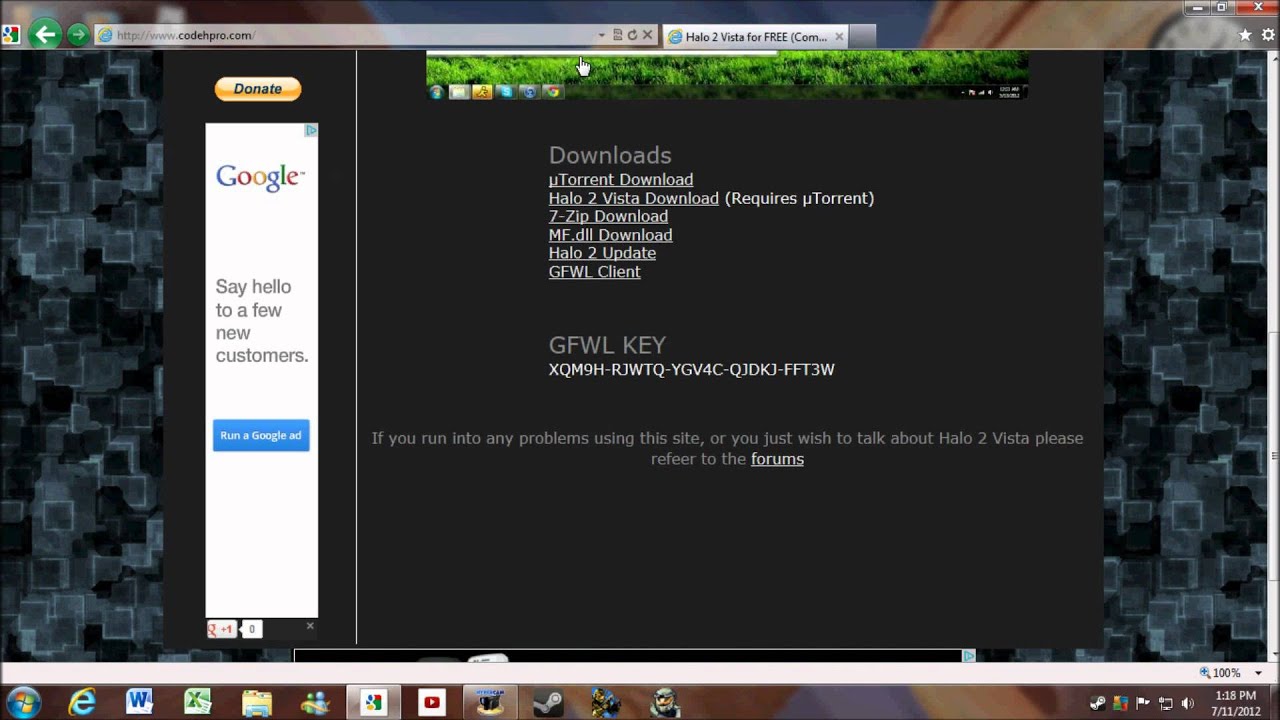Viewport: 1280px width, 720px height.
Task: Open the µTorrent Download link
Action: point(620,180)
